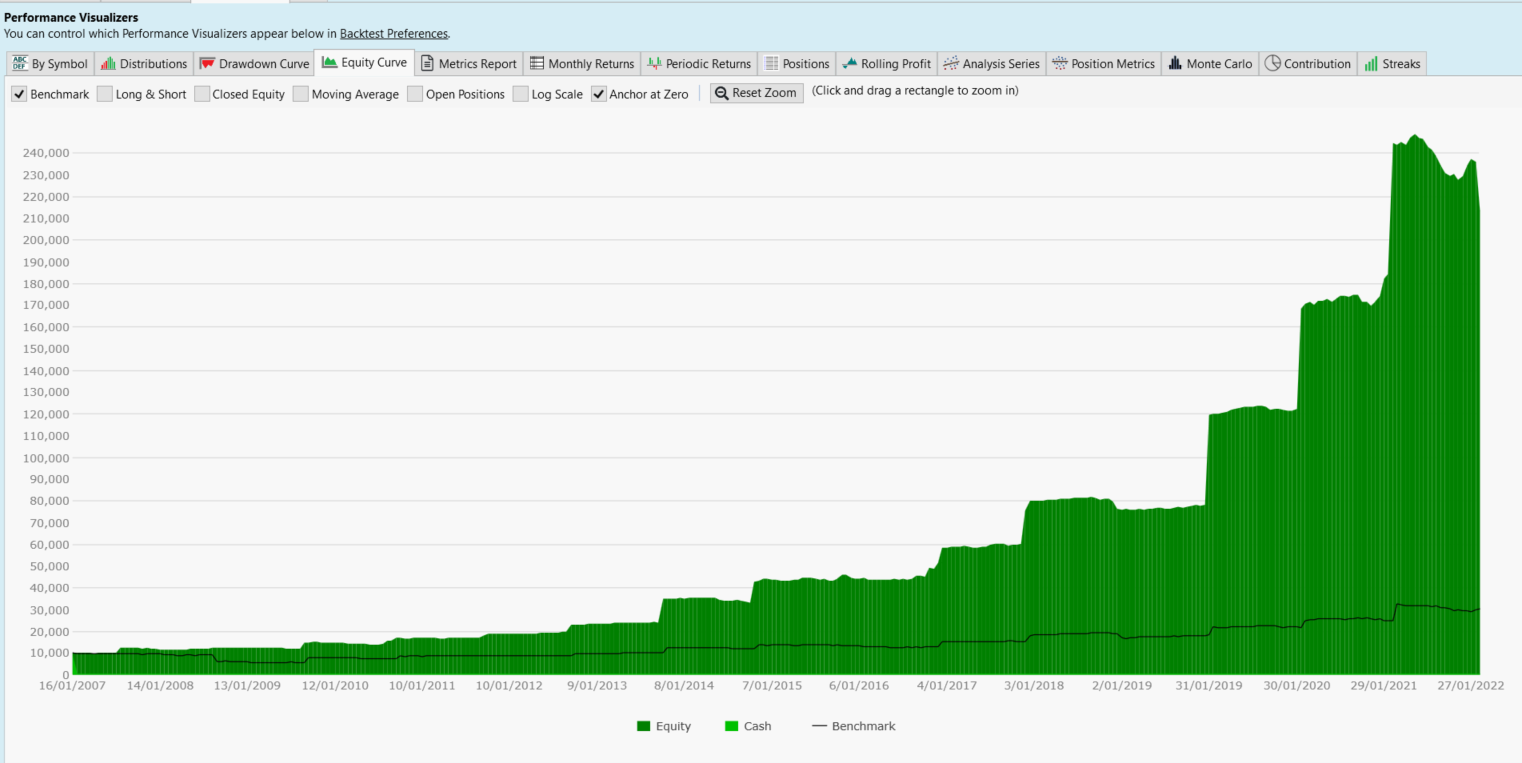Click the Contribution pie chart icon
The height and width of the screenshot is (763, 1522).
click(x=1272, y=64)
